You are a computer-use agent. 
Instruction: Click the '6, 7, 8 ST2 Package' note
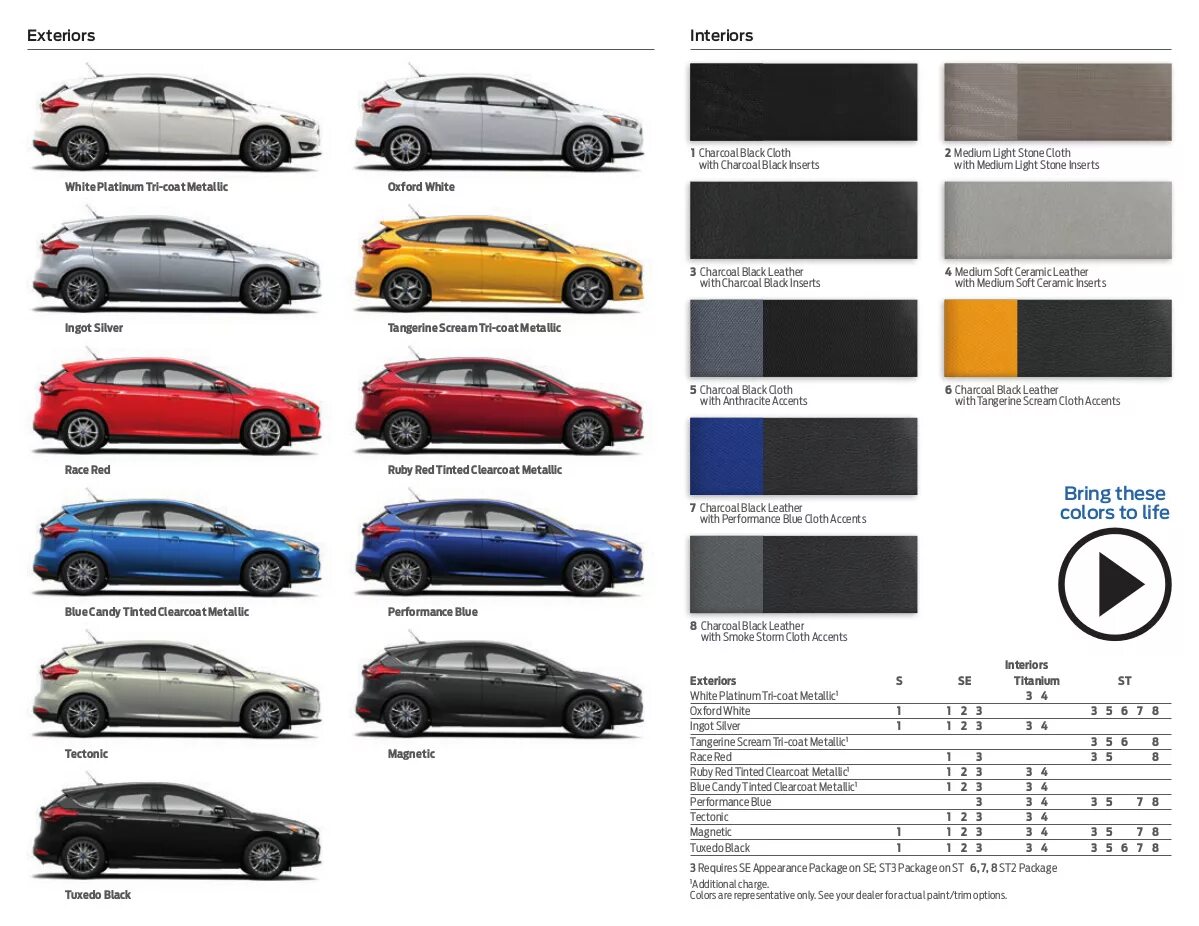tap(1013, 868)
